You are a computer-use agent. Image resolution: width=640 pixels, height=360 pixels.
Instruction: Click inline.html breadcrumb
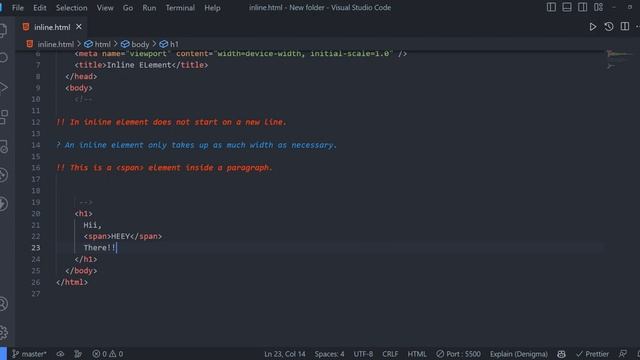click(x=50, y=44)
